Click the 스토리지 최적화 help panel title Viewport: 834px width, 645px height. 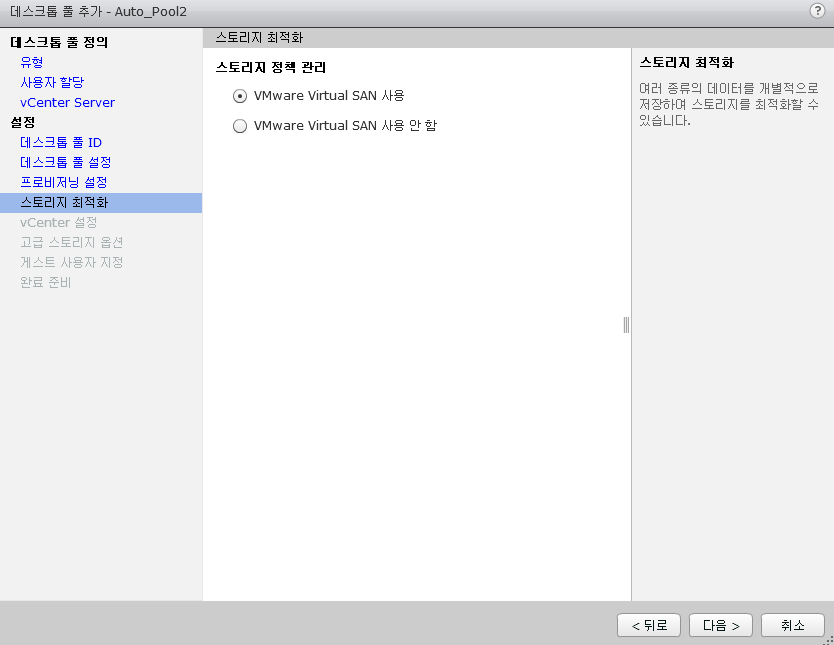(686, 62)
